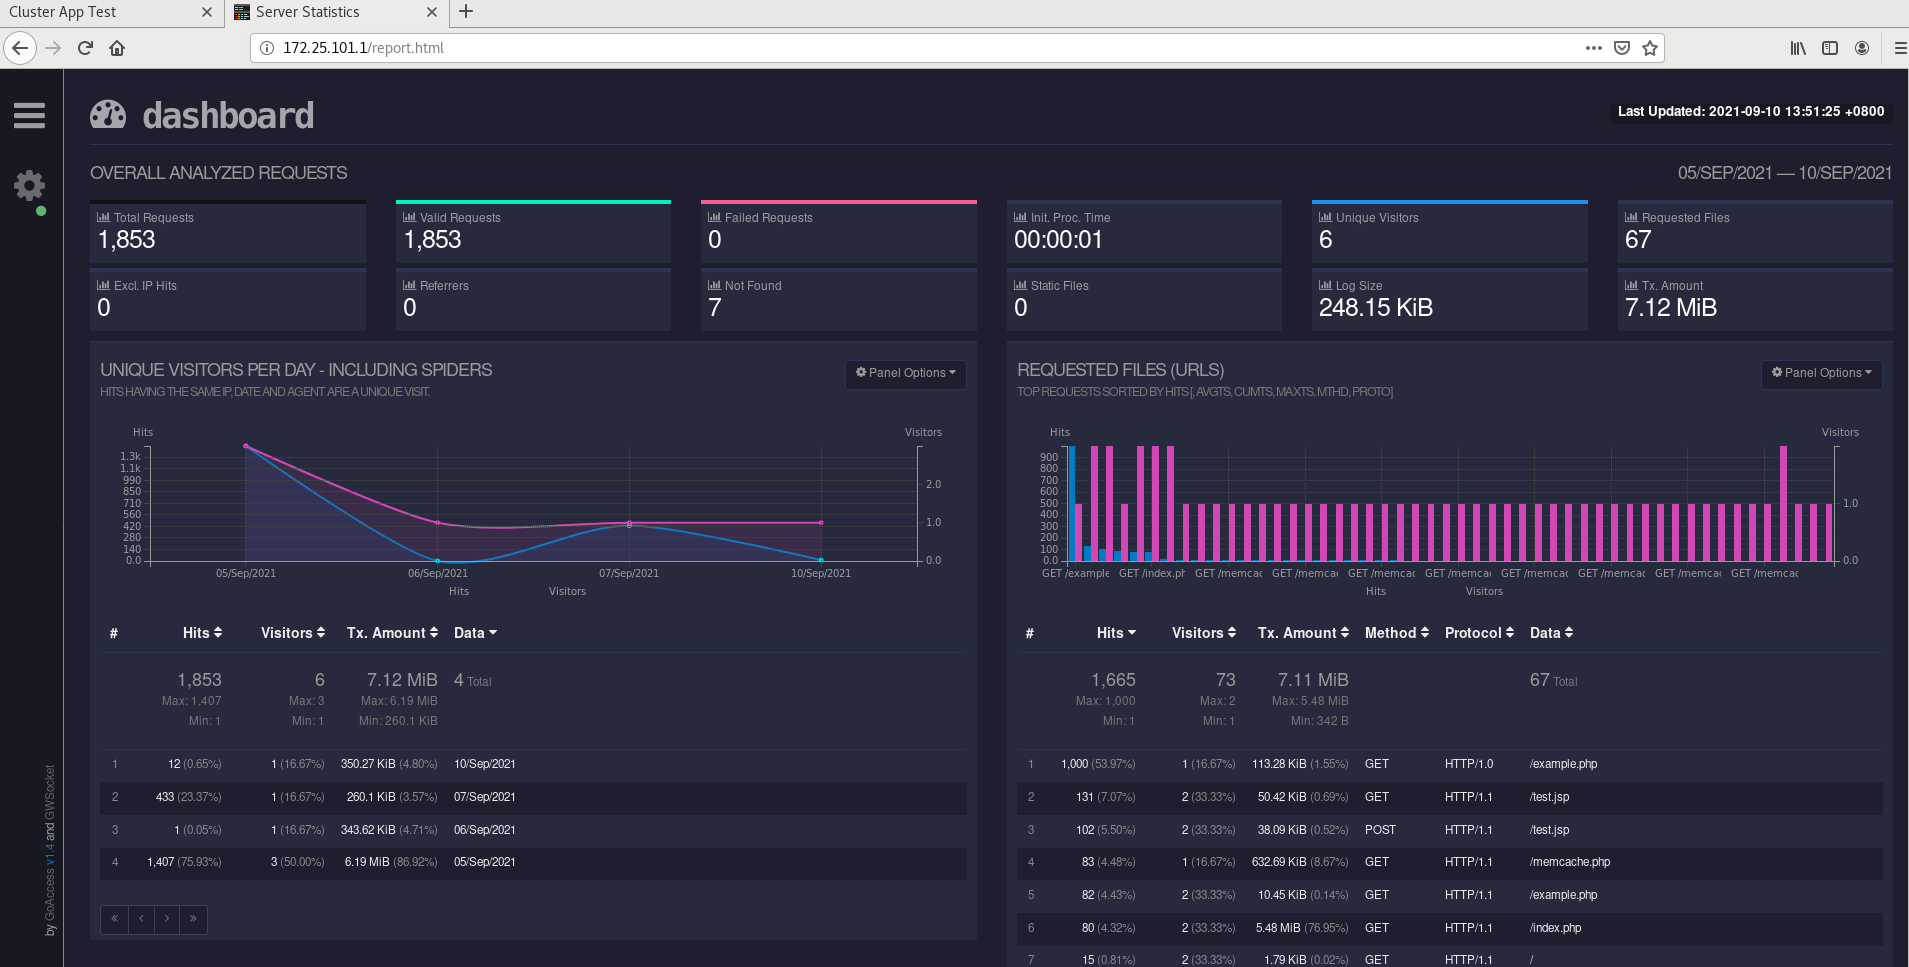1909x967 pixels.
Task: Close the Cluster App Test tab
Action: 206,12
